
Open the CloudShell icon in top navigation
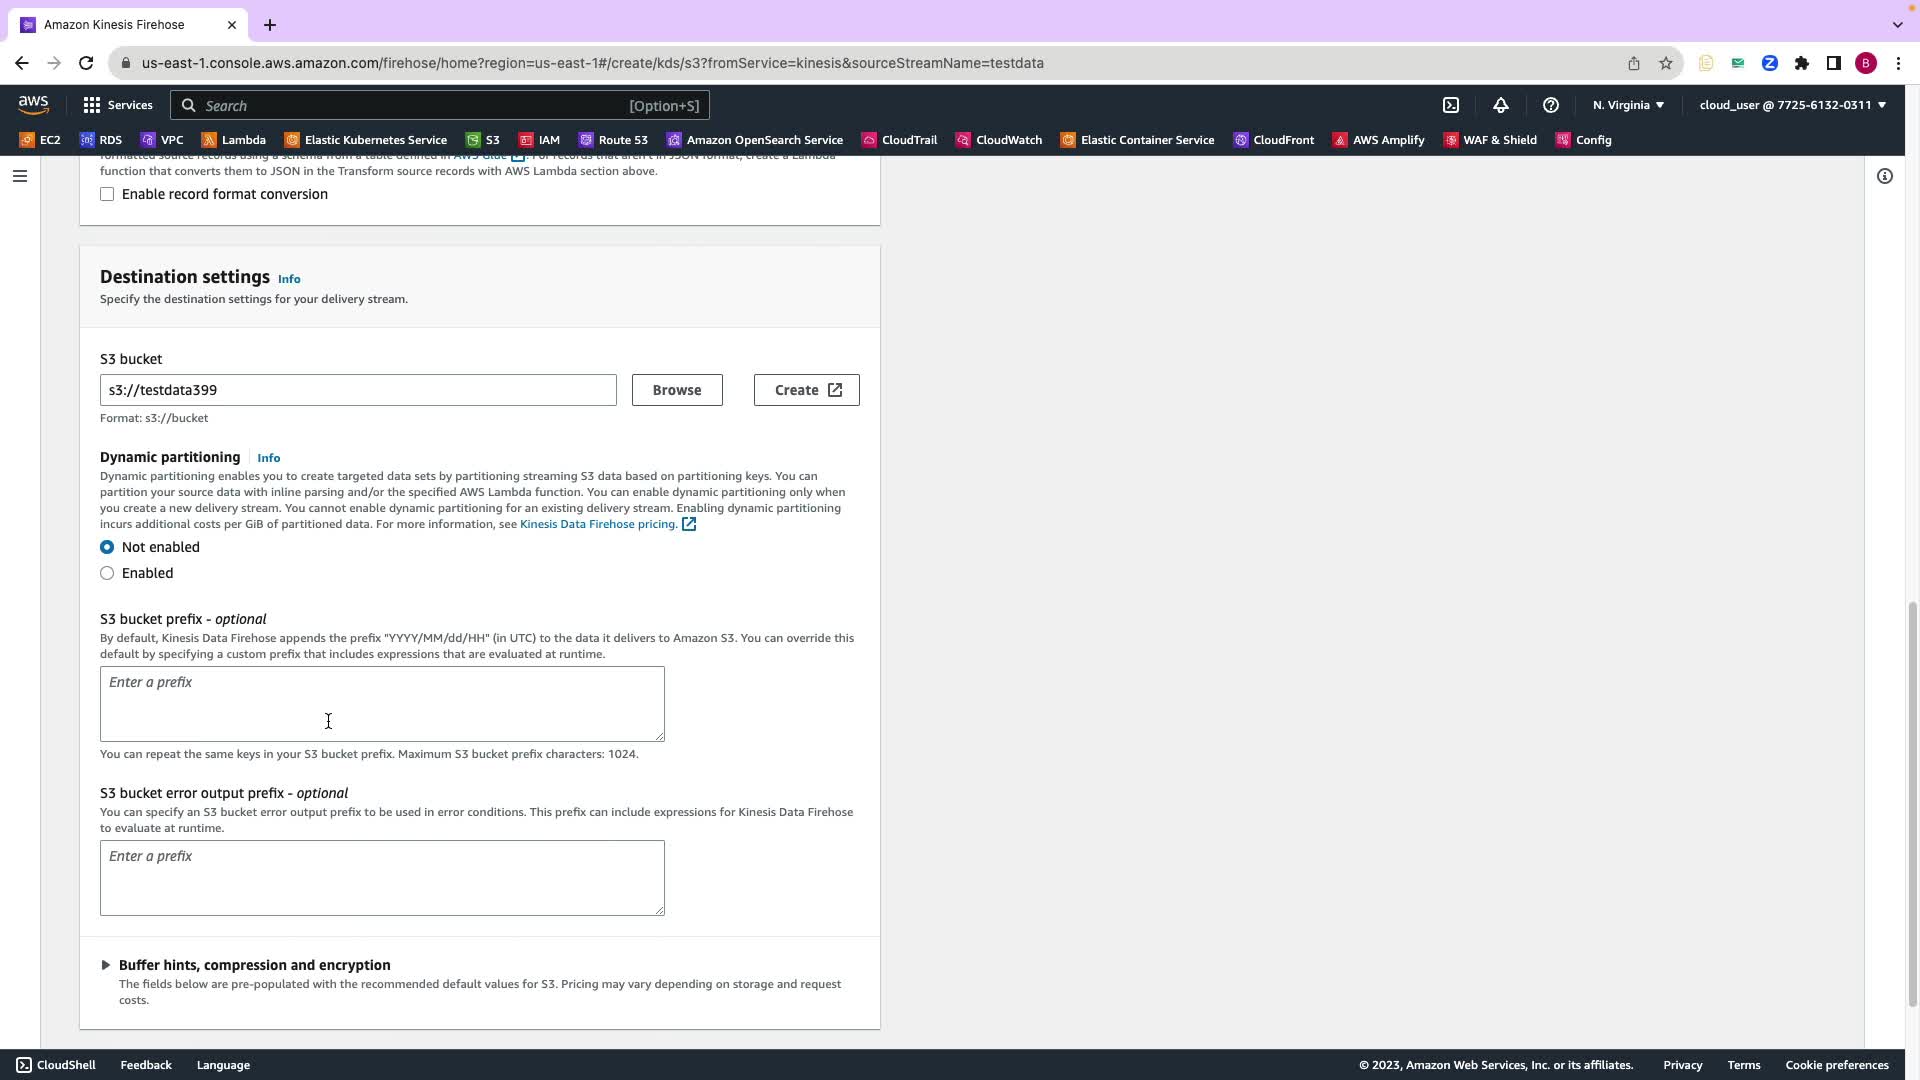pyautogui.click(x=1451, y=105)
